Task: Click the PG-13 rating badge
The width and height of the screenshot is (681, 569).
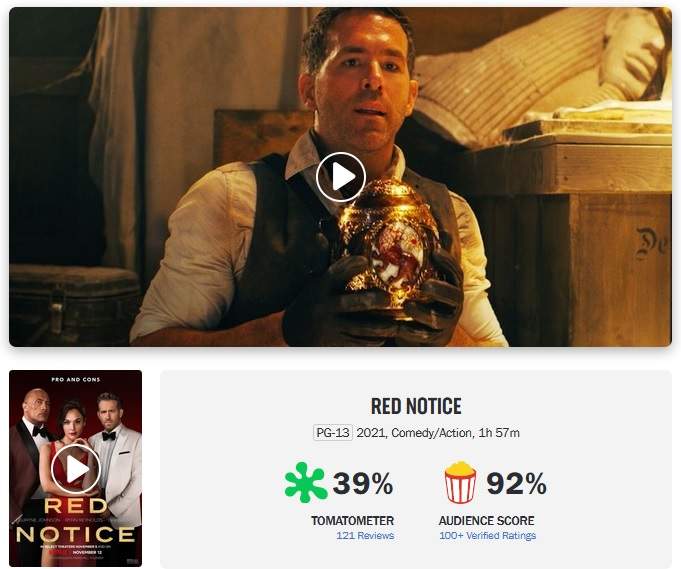Action: 333,433
